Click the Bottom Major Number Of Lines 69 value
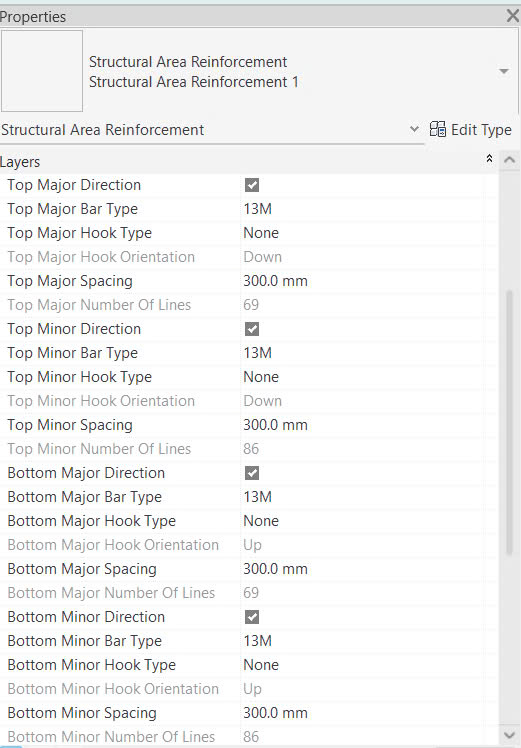521x748 pixels. click(x=251, y=593)
